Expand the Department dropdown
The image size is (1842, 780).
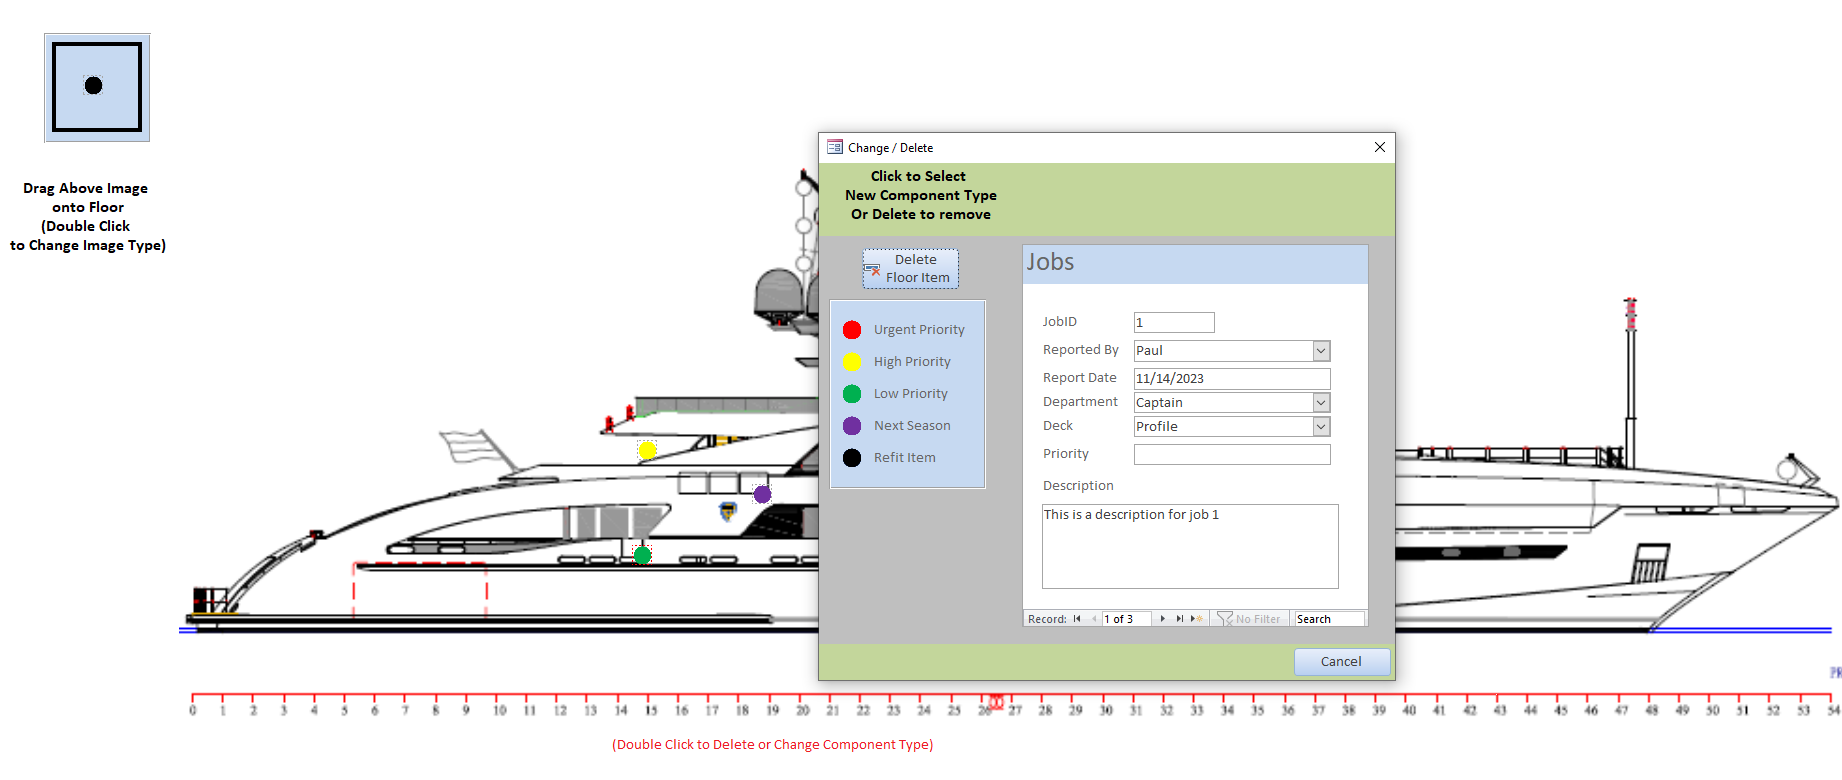[x=1321, y=403]
